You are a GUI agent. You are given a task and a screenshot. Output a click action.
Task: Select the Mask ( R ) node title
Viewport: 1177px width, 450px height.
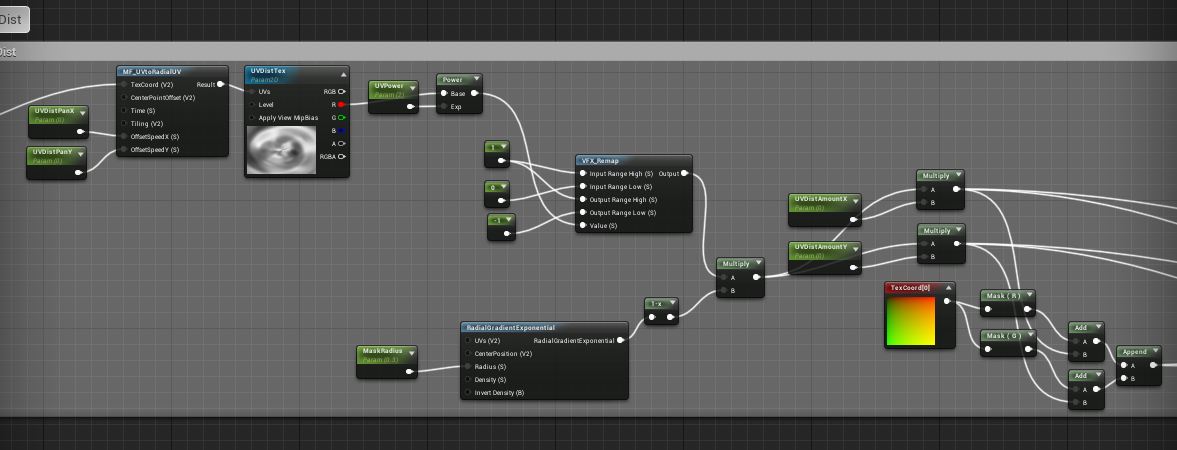click(x=1000, y=296)
